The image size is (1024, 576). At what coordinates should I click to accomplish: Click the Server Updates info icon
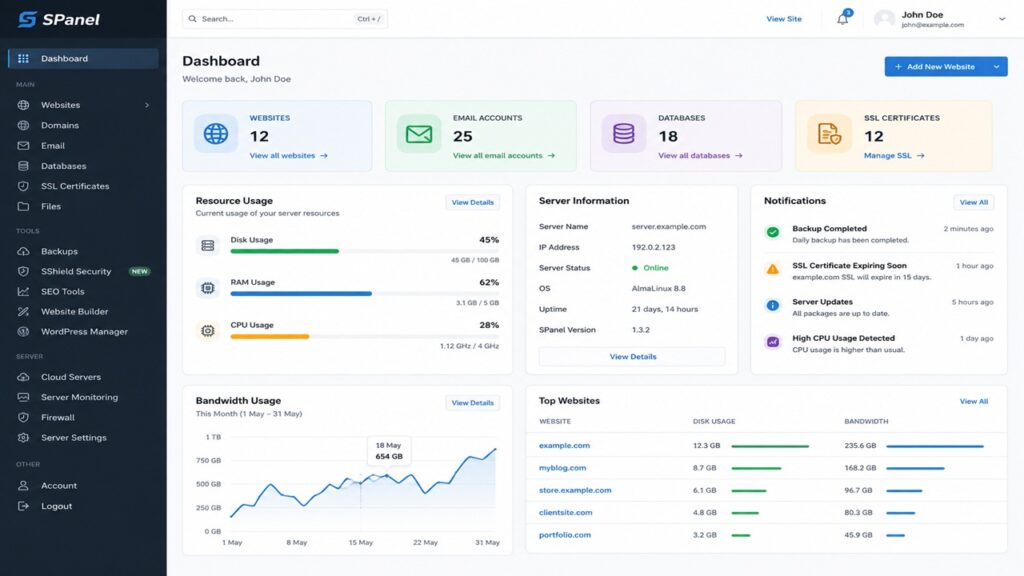773,305
